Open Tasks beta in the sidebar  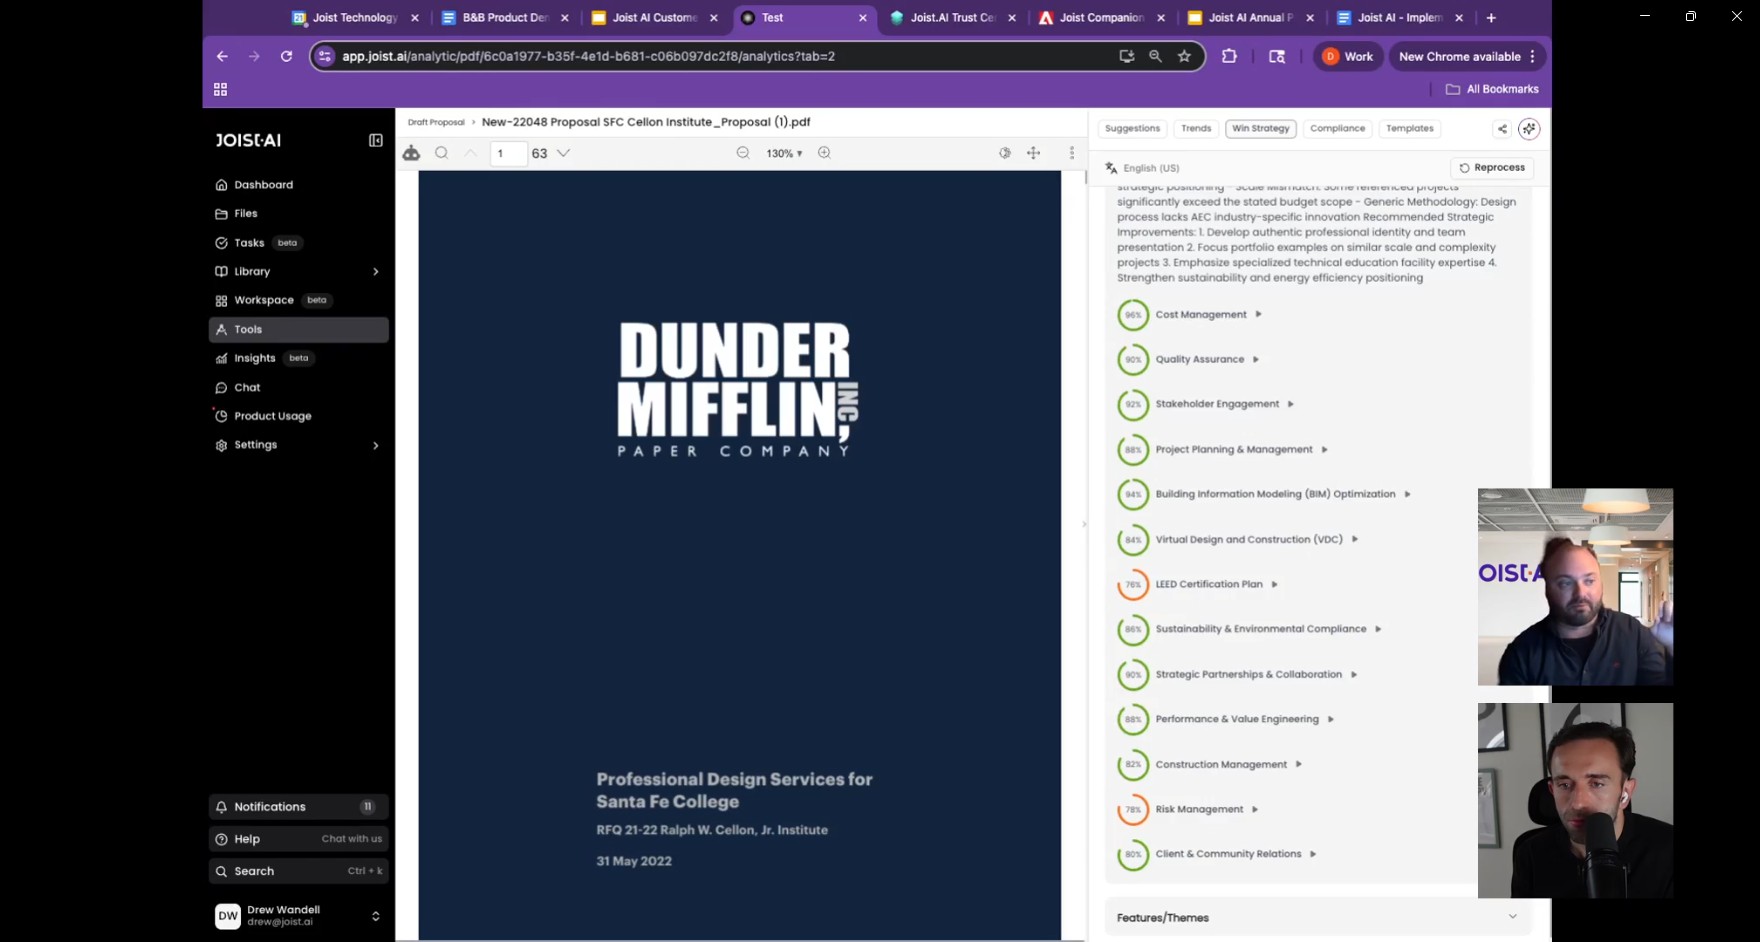258,243
